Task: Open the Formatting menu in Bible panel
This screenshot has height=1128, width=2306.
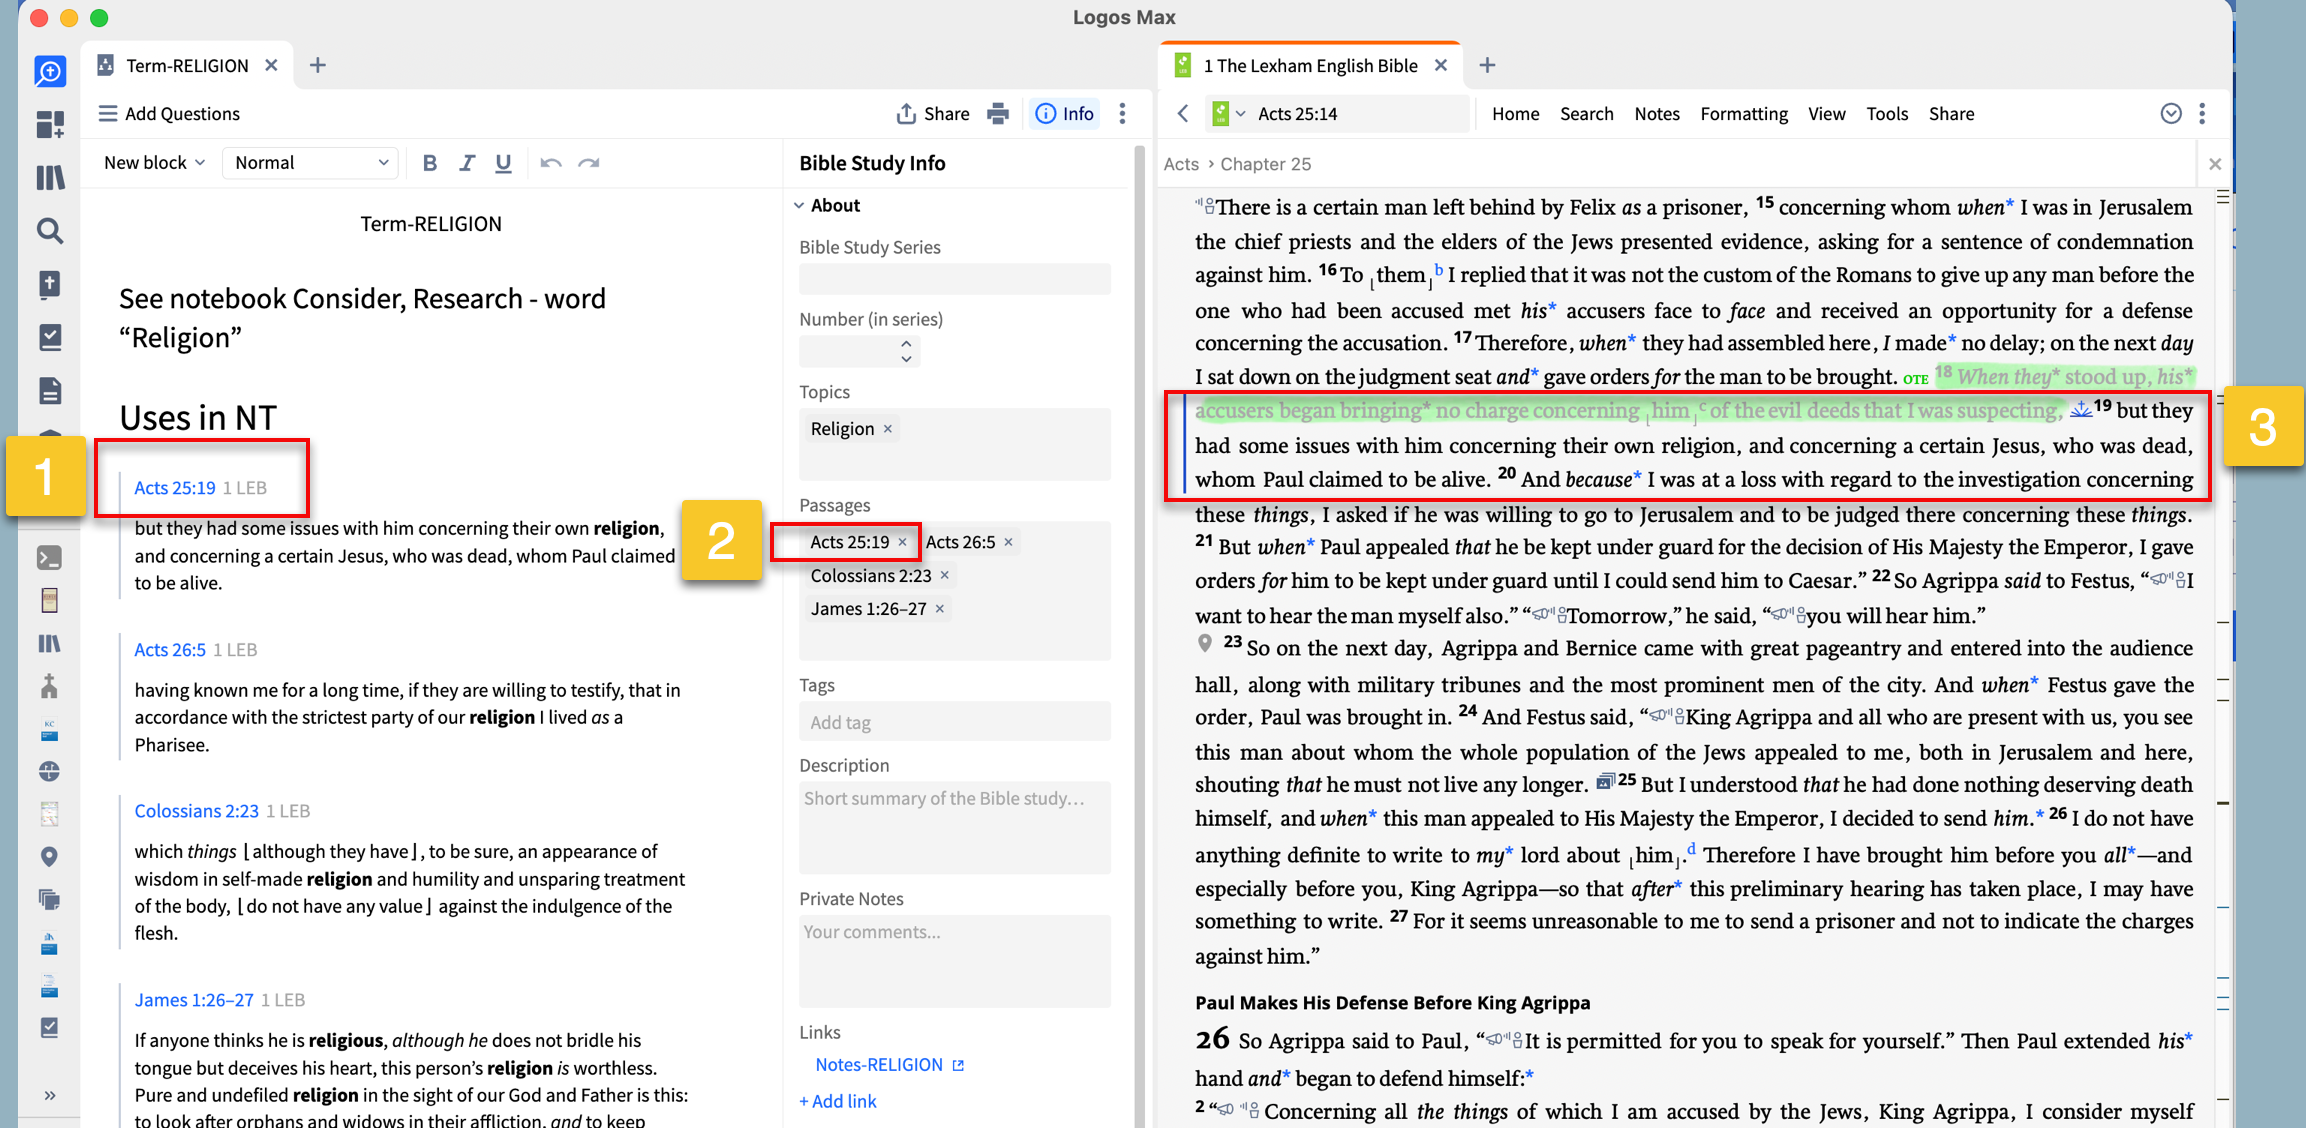Action: [x=1743, y=114]
